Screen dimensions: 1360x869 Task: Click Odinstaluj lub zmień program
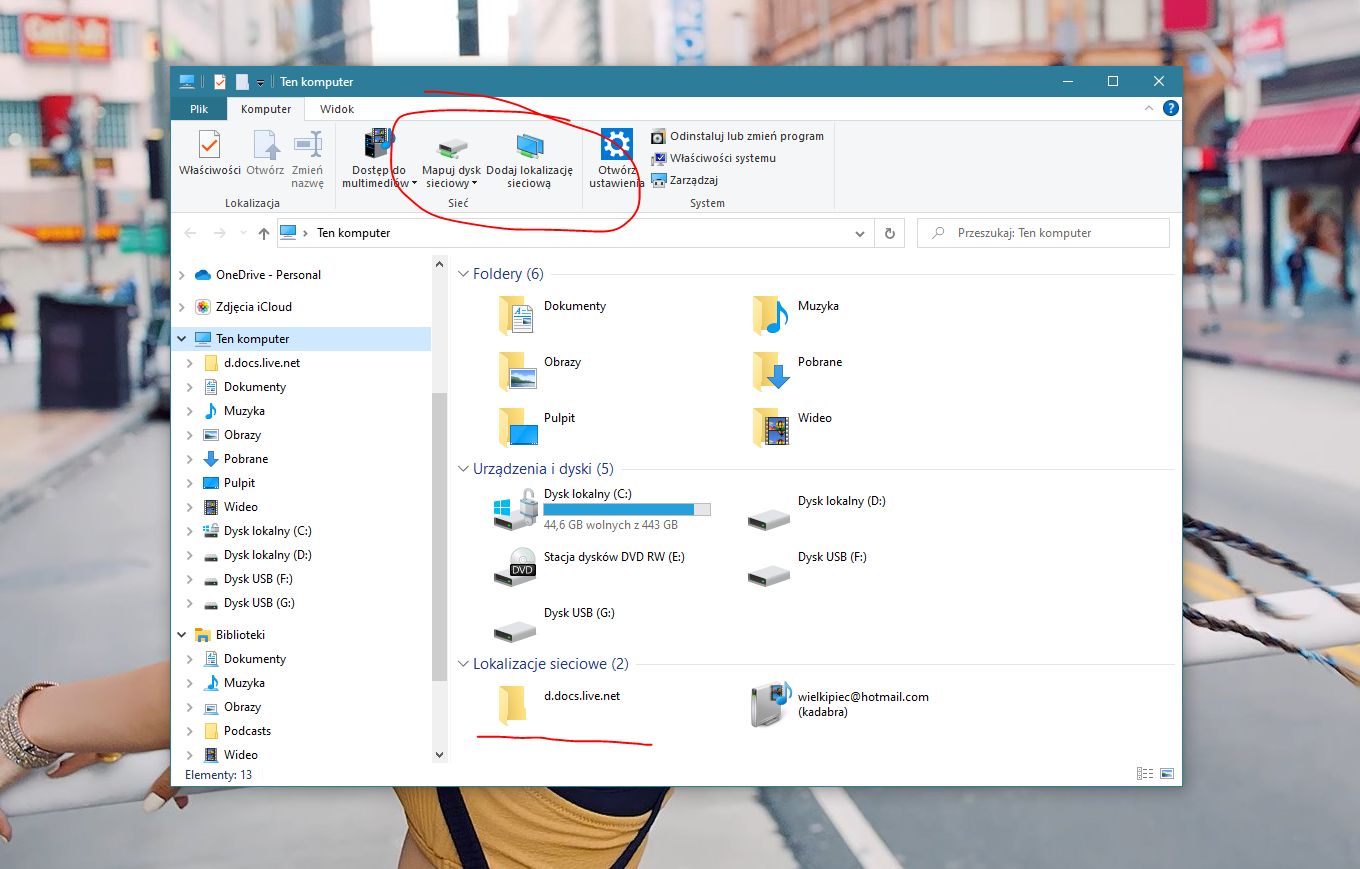746,136
